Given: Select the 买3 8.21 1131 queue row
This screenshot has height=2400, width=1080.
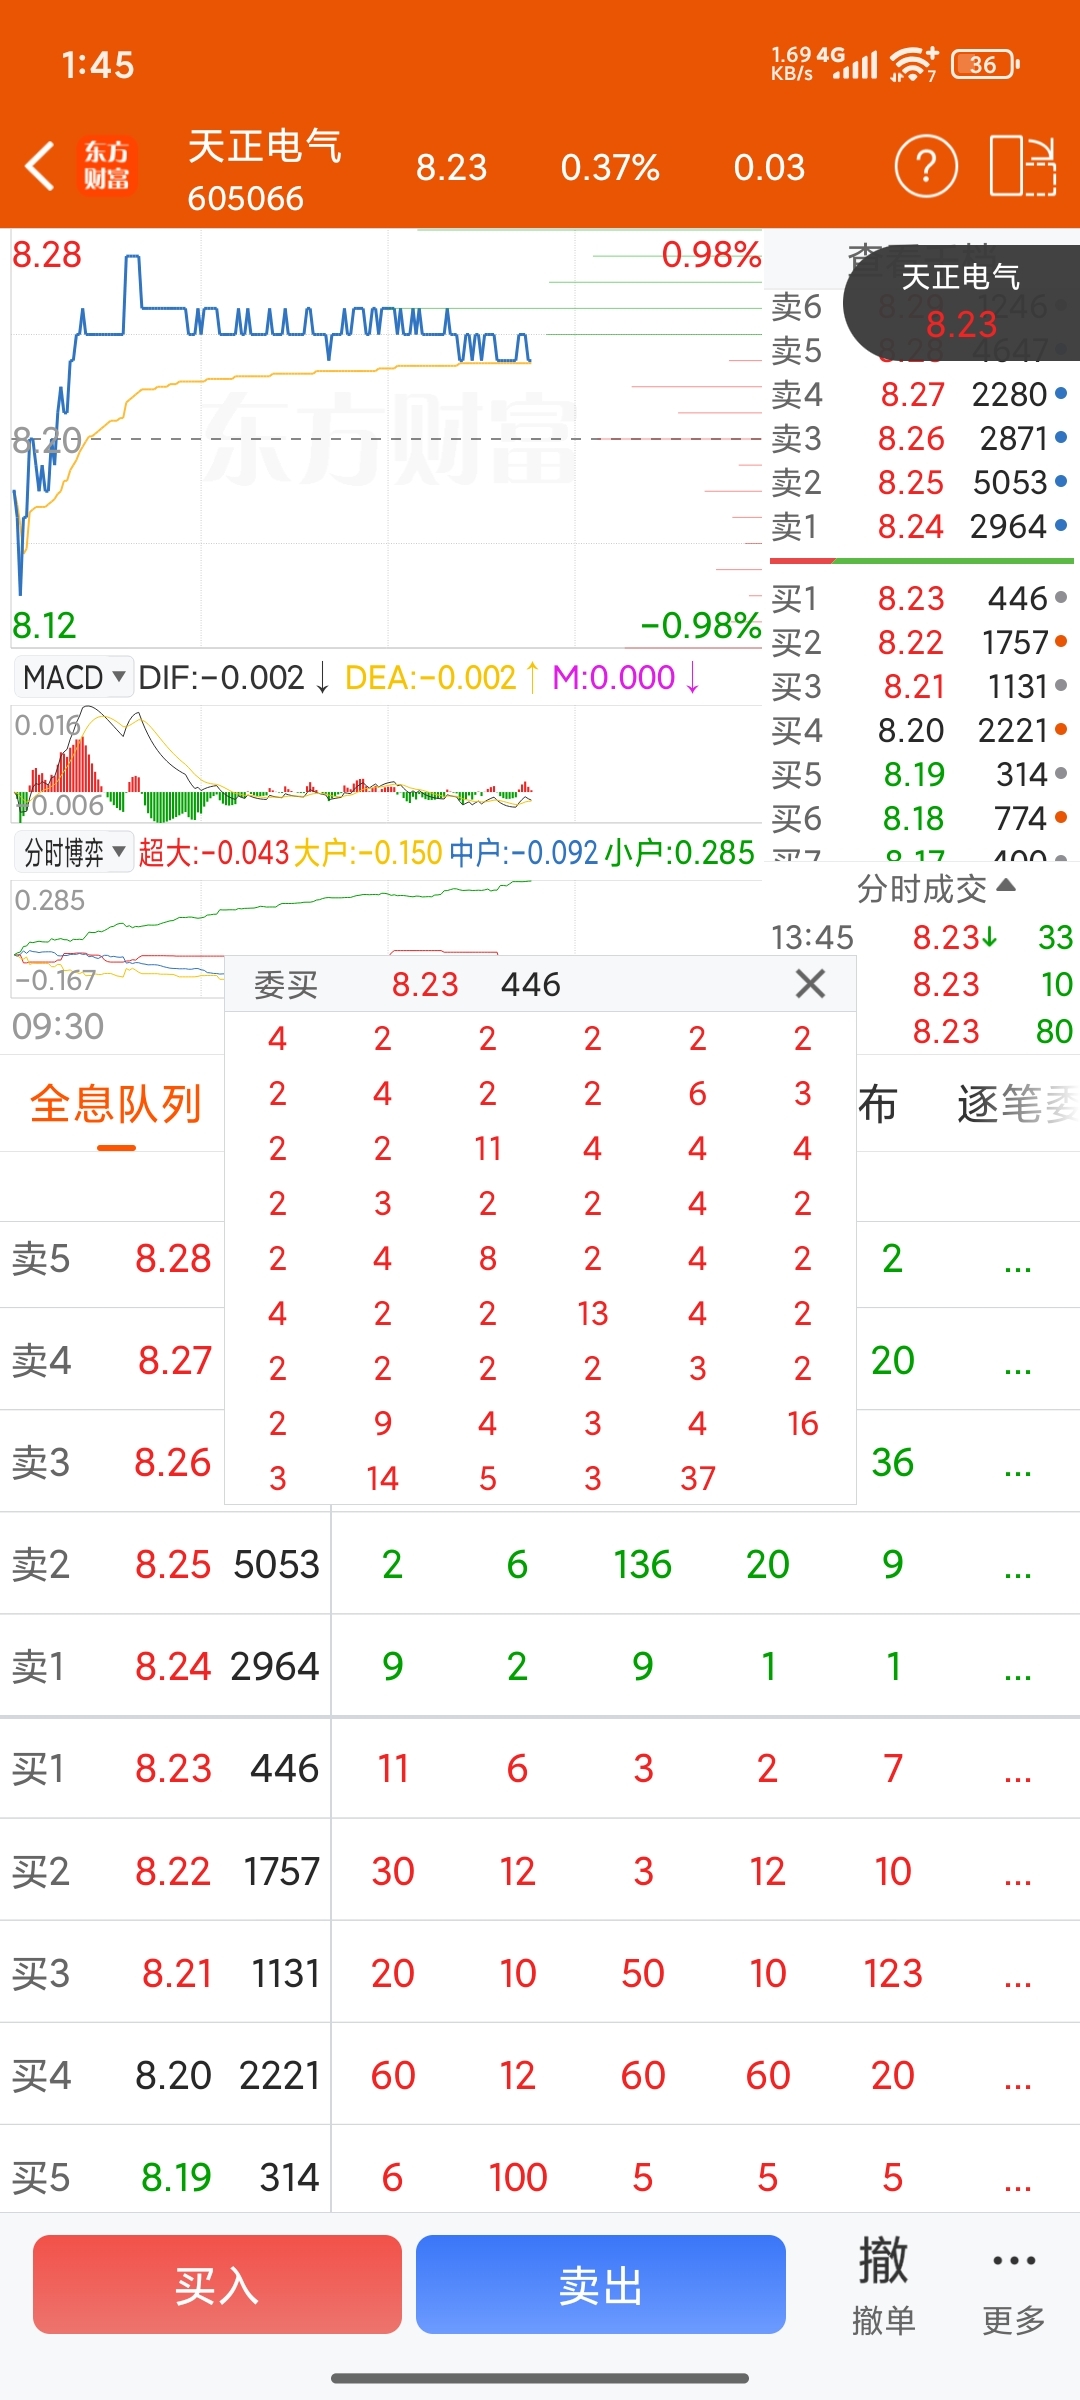Looking at the screenshot, I should 540,1973.
